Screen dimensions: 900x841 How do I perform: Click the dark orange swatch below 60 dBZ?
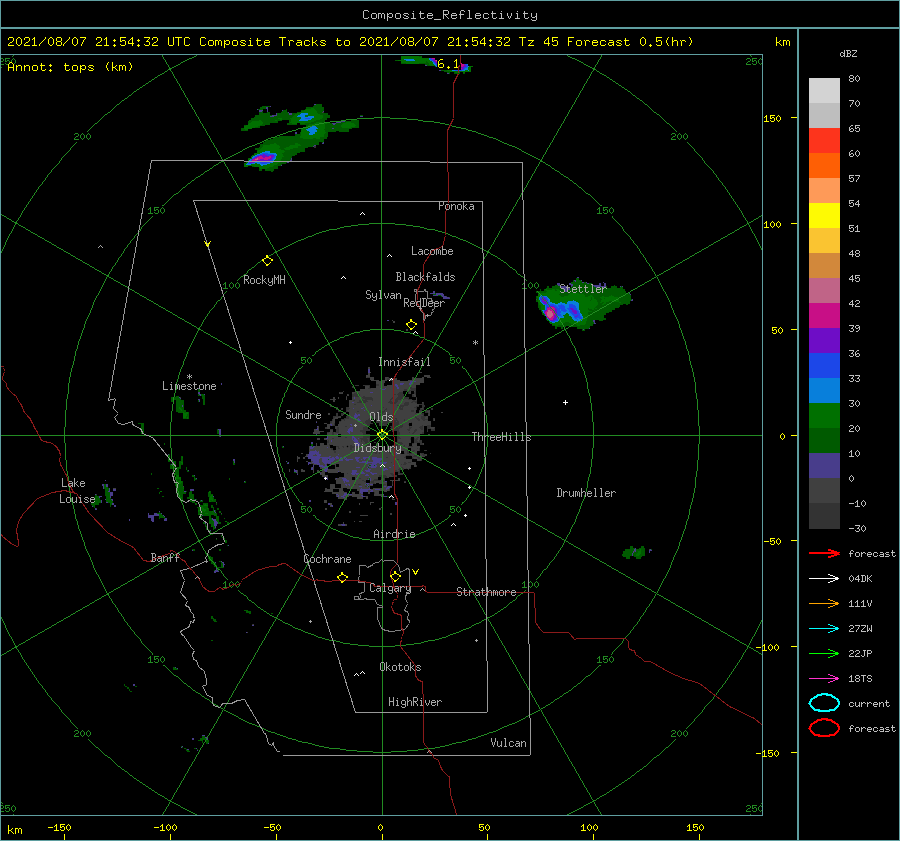[824, 165]
